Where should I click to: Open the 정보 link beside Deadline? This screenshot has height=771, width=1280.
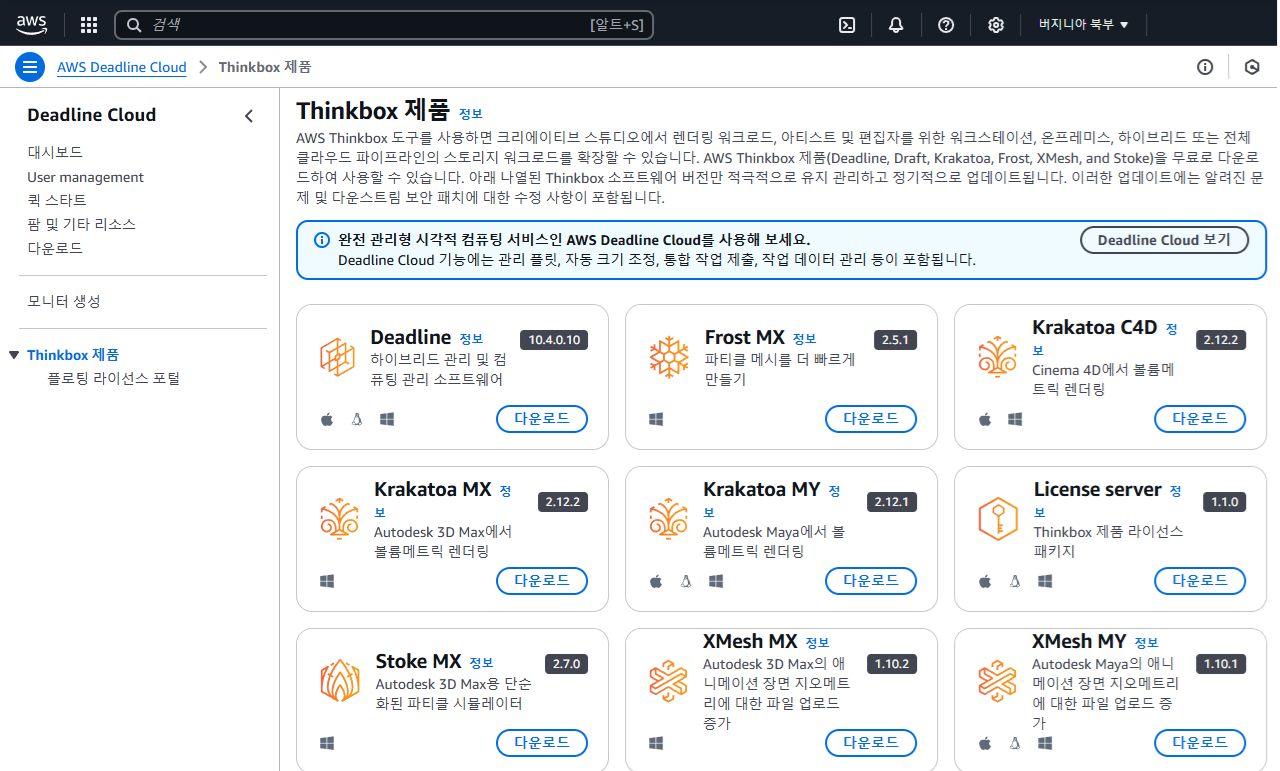pos(471,339)
